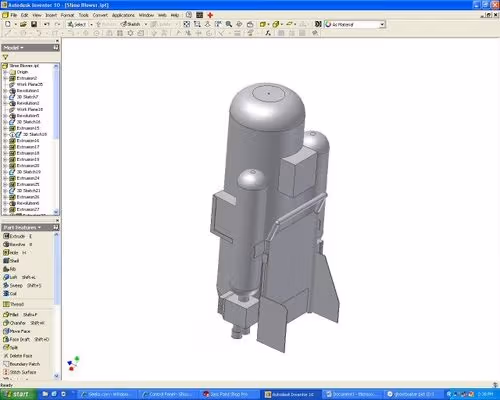Select the Fillet tool

(x=20, y=315)
